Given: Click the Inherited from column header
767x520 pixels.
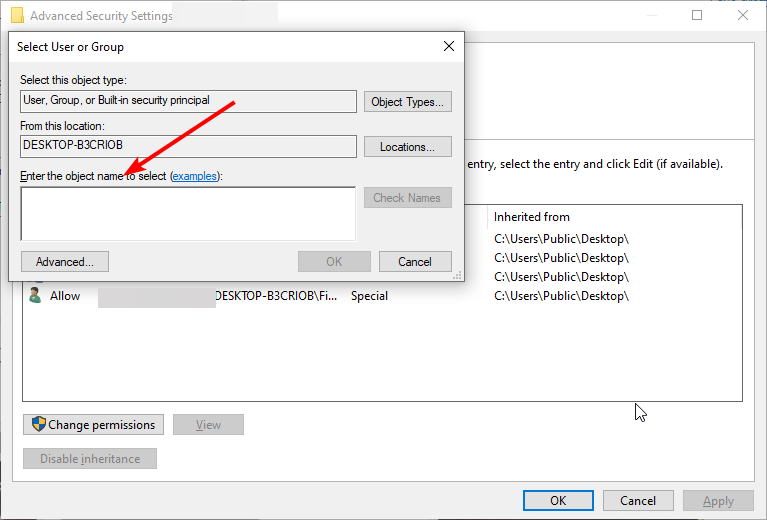Looking at the screenshot, I should (x=532, y=217).
